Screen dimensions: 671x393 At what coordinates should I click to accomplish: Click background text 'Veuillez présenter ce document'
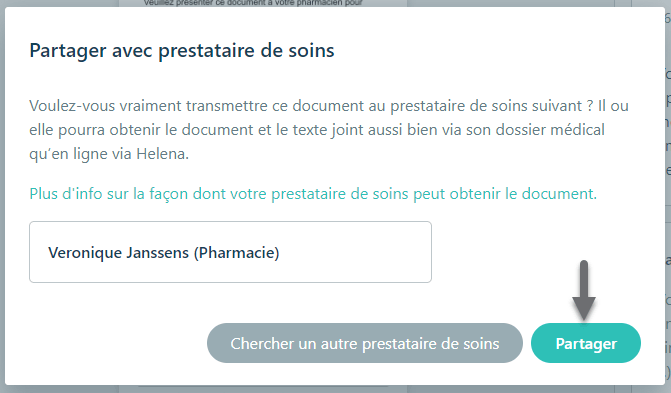pyautogui.click(x=252, y=3)
